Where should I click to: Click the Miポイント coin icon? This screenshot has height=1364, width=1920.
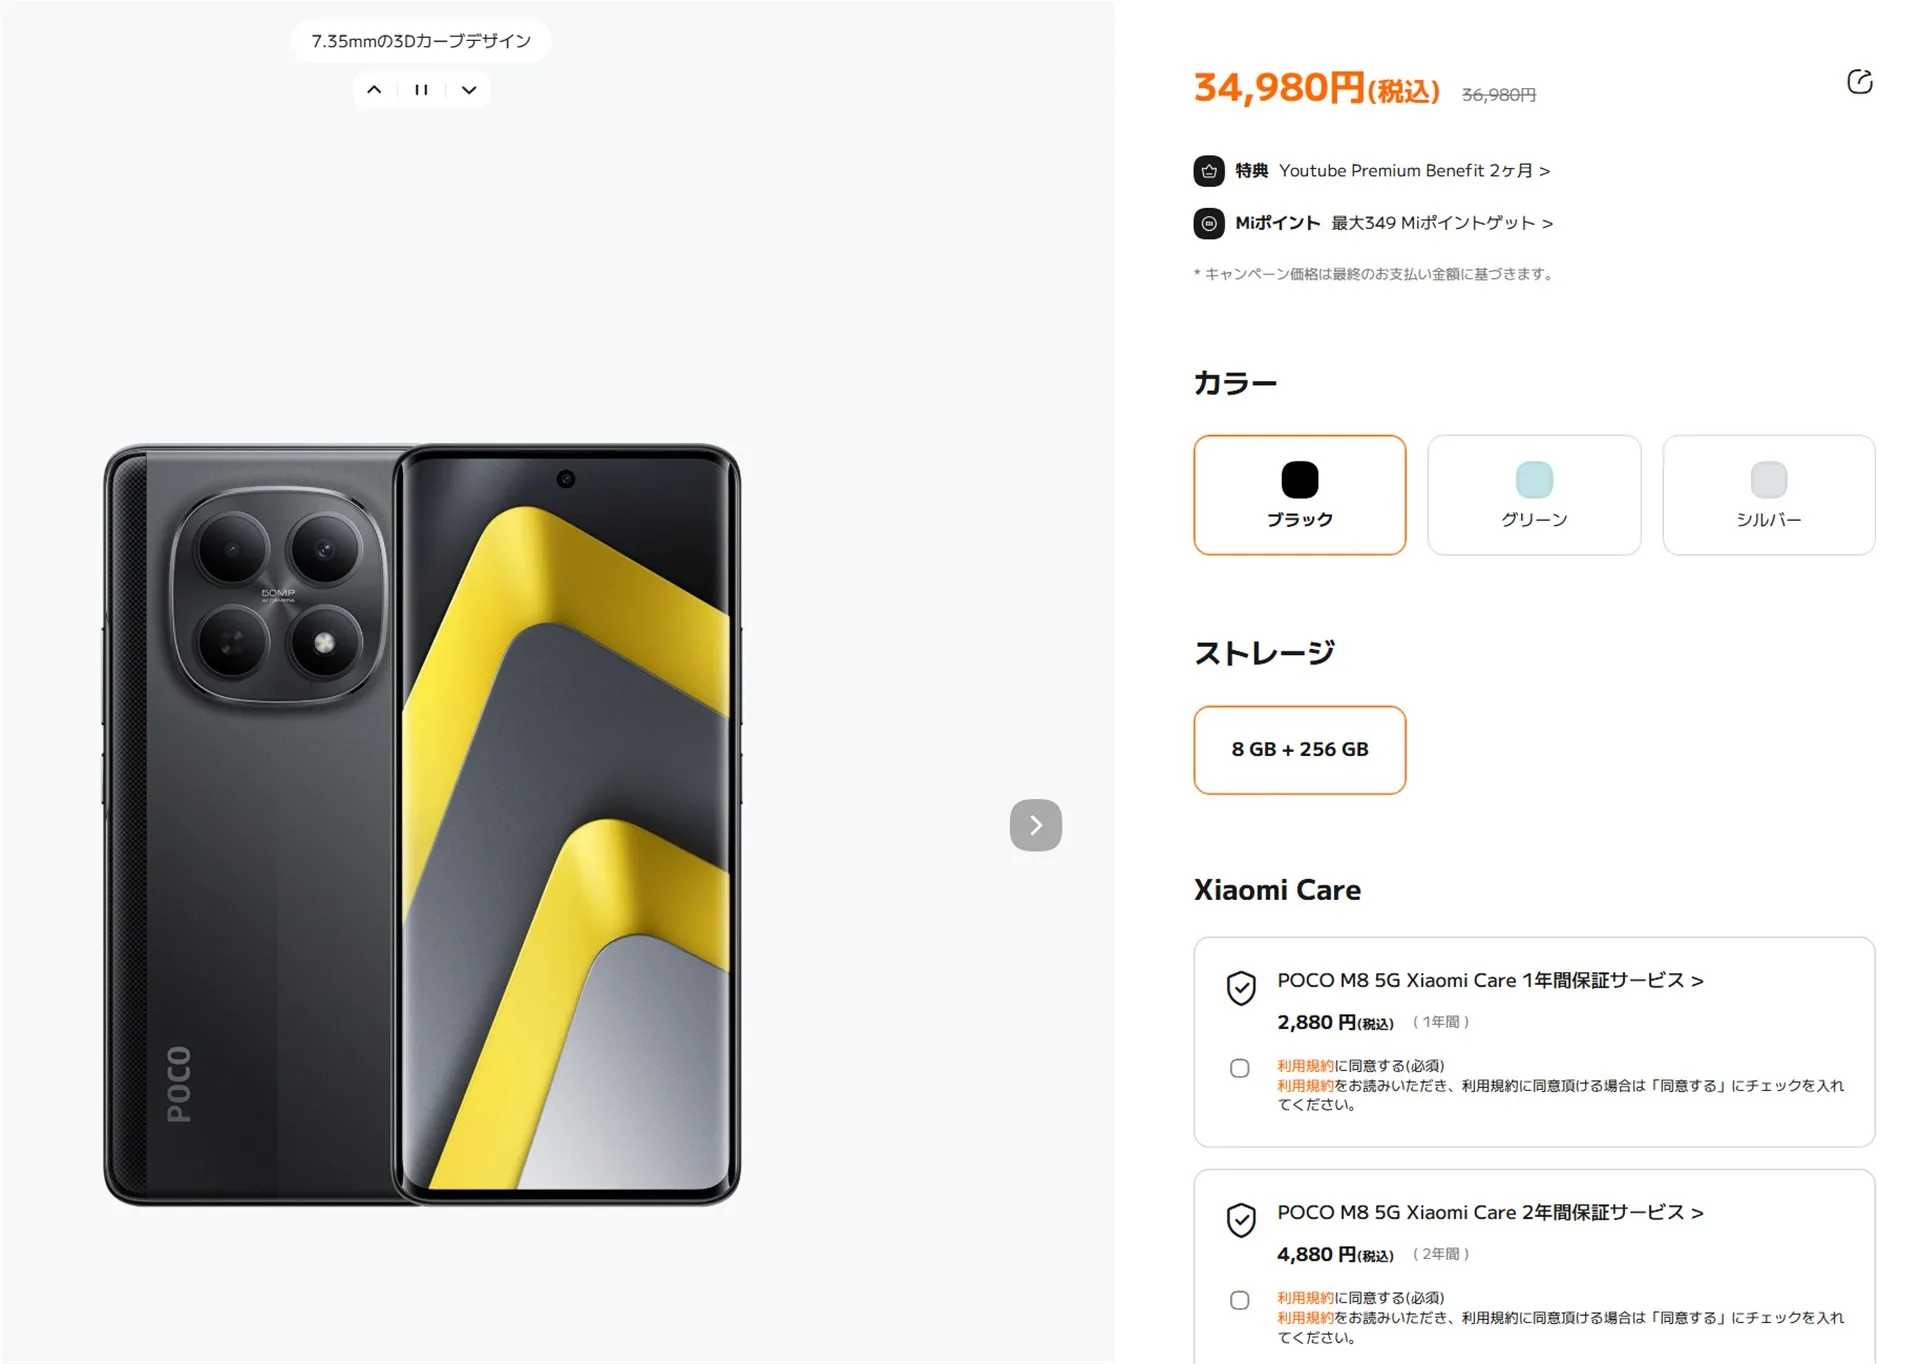click(x=1208, y=223)
